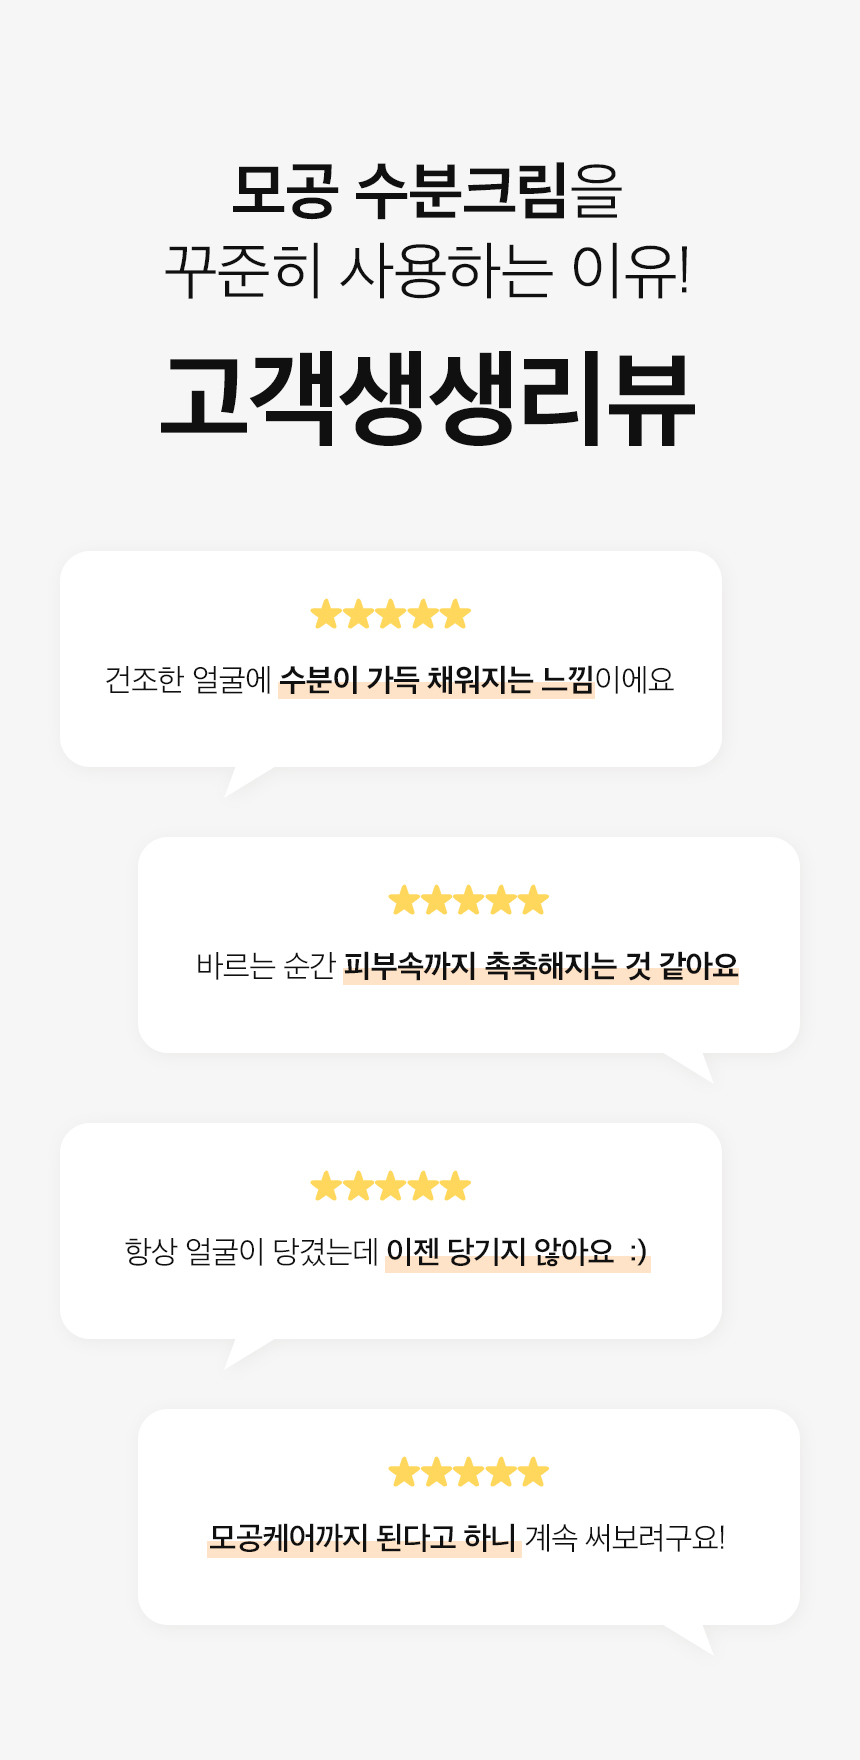Screen dimensions: 860x1760
Task: Click the first star above "수분이 가득" review
Action: click(x=326, y=614)
